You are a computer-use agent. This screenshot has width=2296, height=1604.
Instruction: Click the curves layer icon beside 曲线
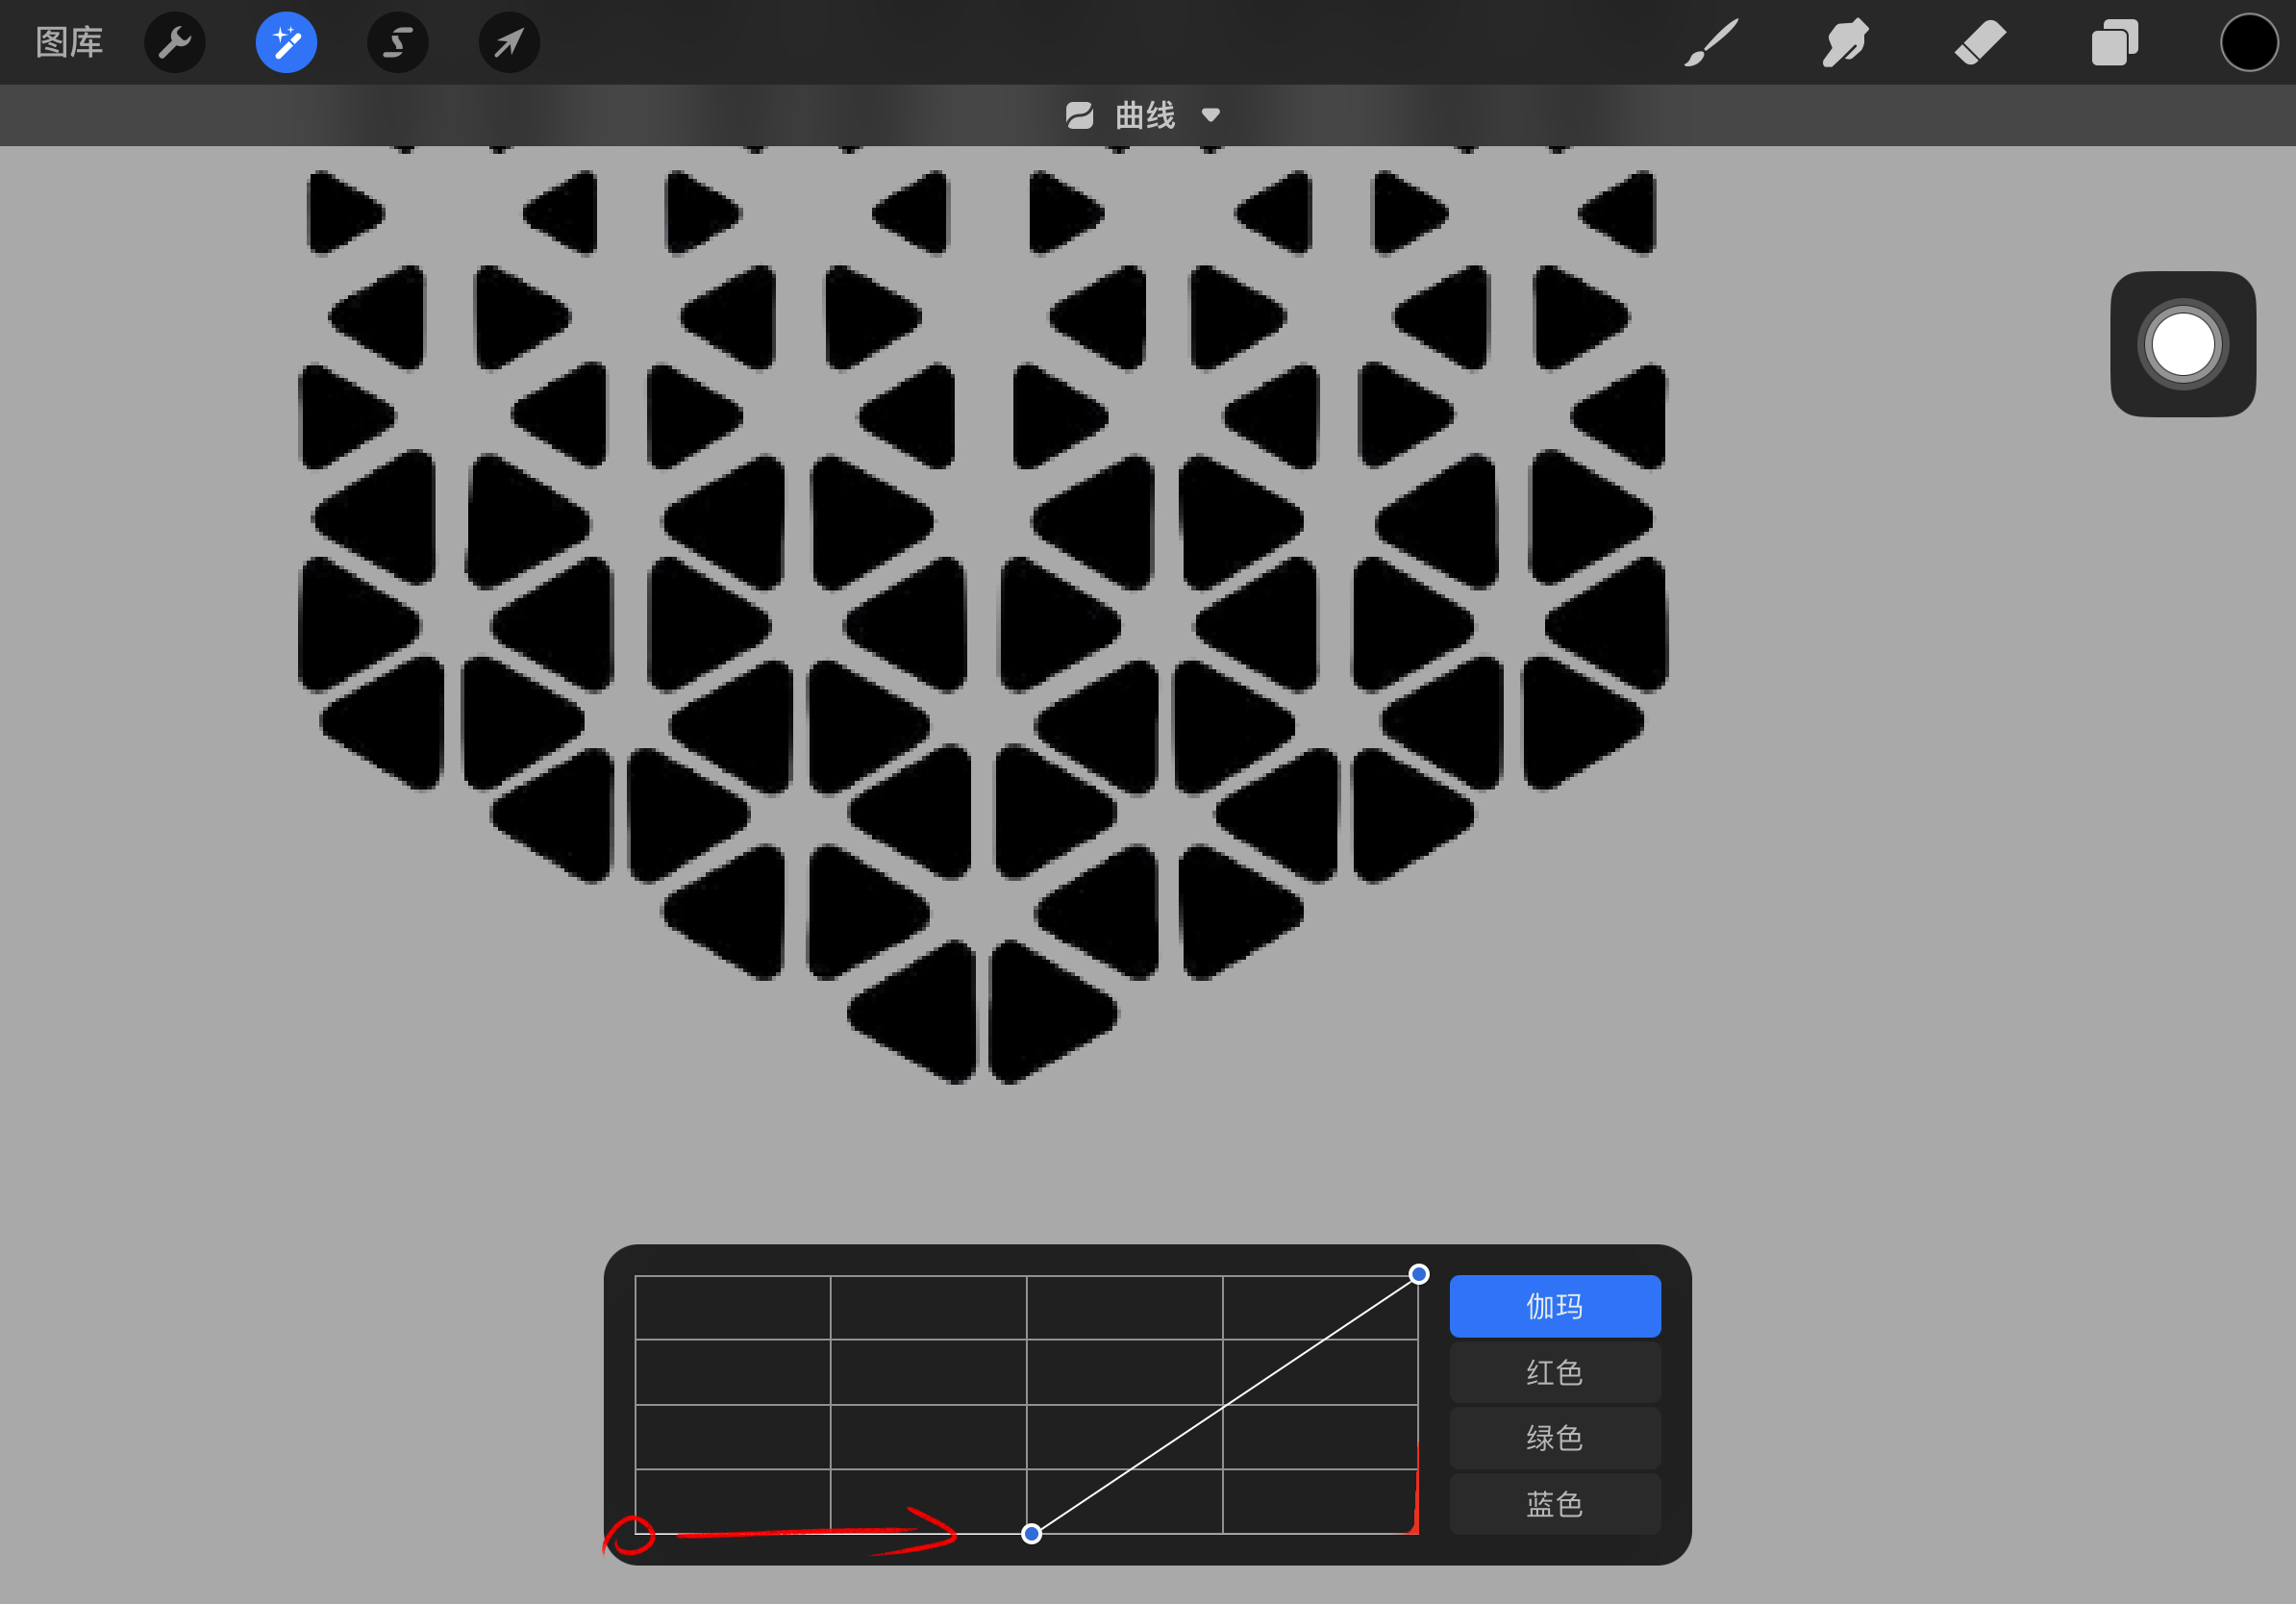click(1080, 115)
